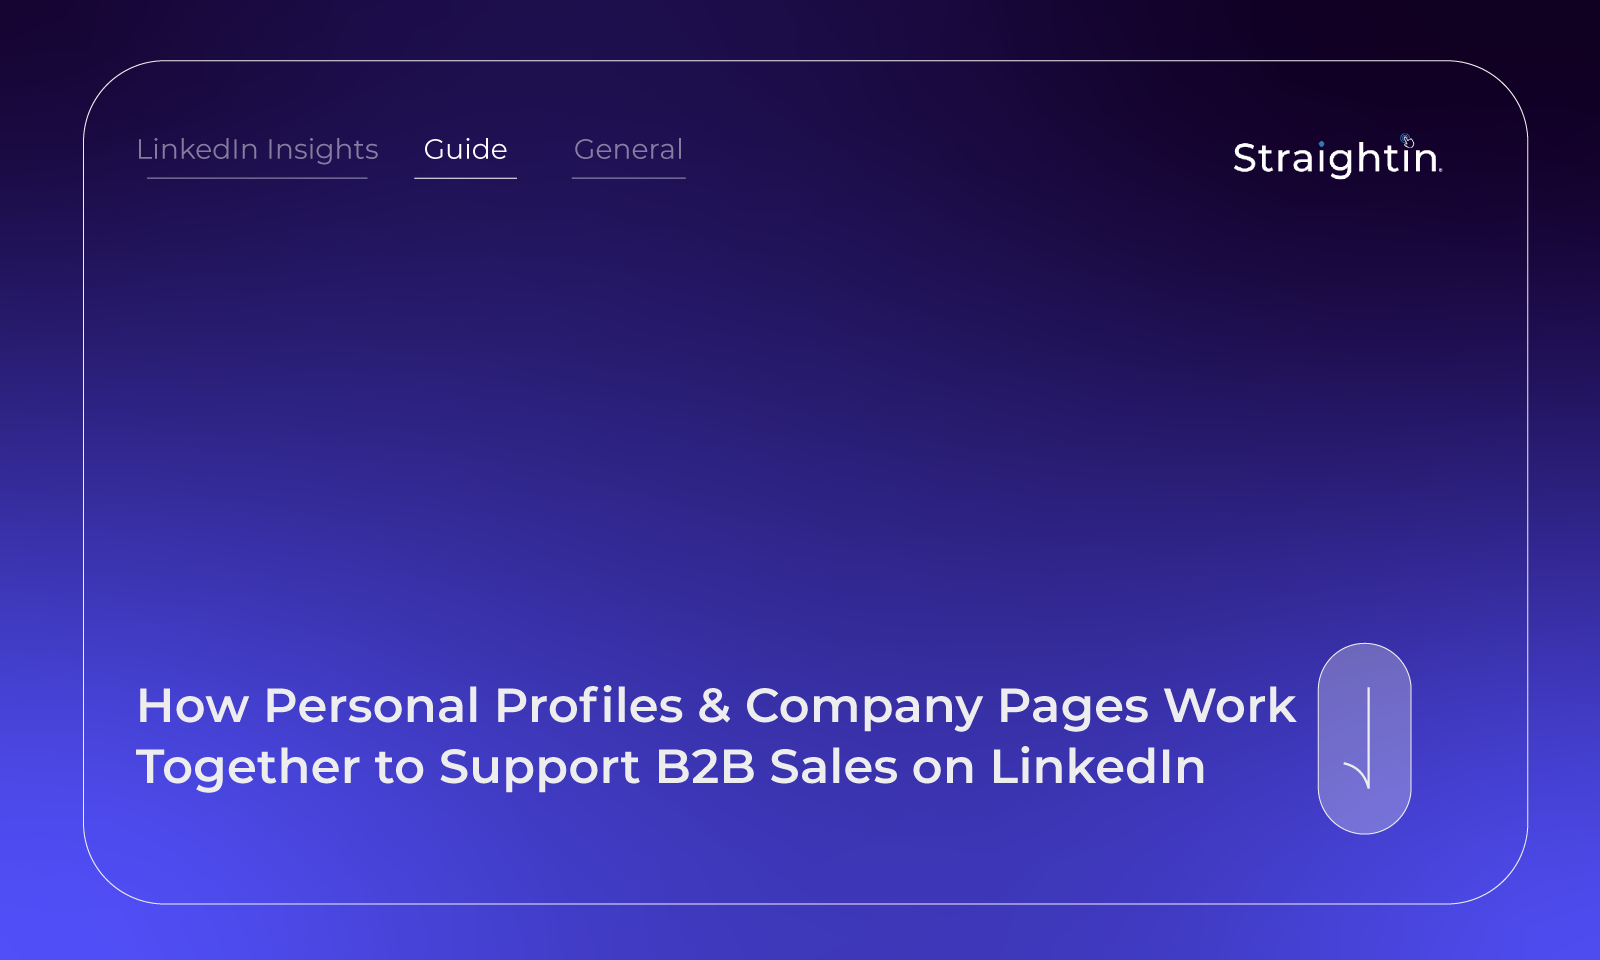Switch to the General tab
Image resolution: width=1600 pixels, height=960 pixels.
tap(628, 149)
